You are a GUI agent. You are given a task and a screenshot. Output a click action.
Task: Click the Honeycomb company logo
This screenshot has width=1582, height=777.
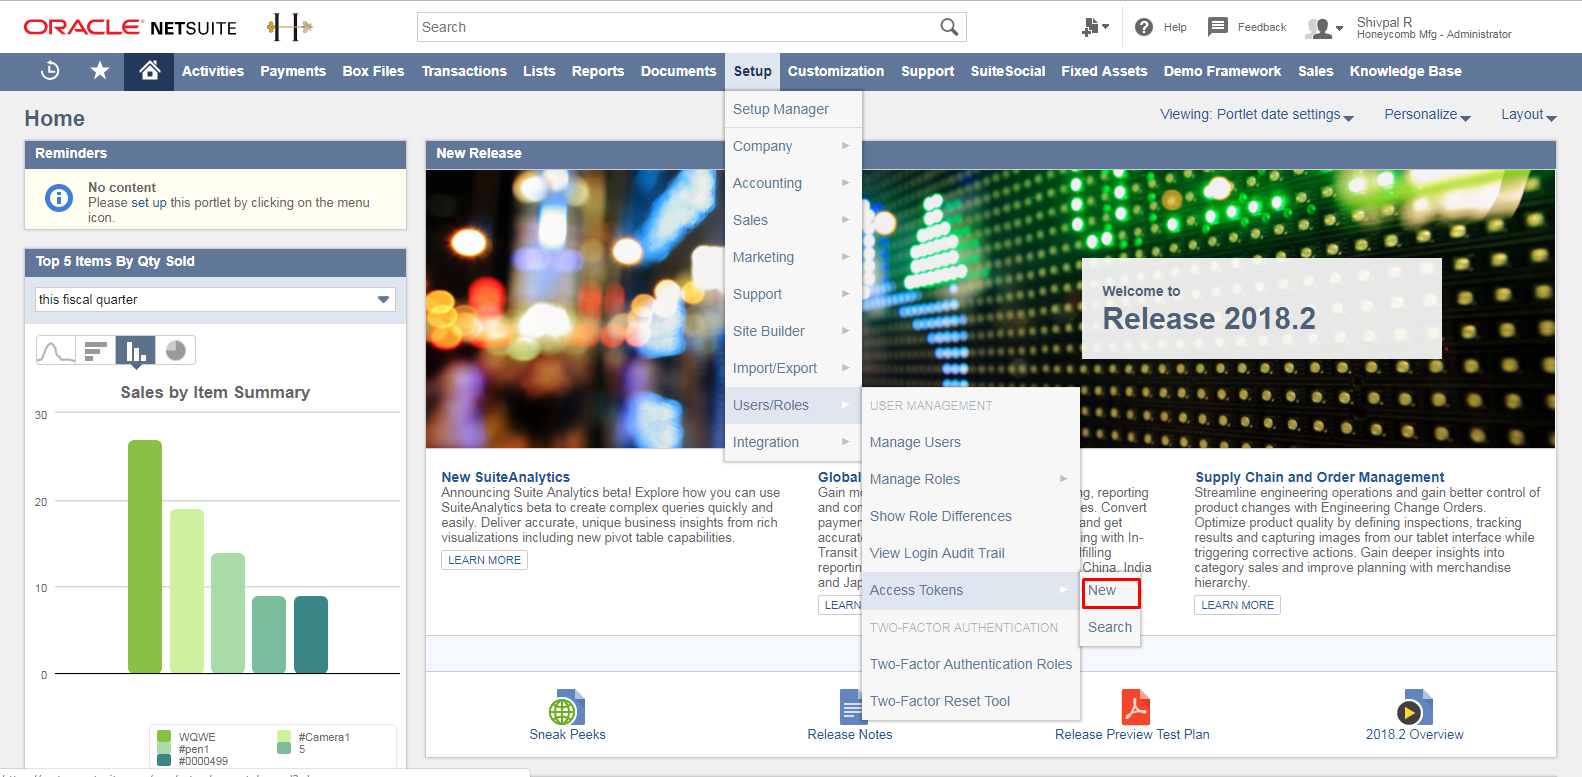[x=289, y=27]
